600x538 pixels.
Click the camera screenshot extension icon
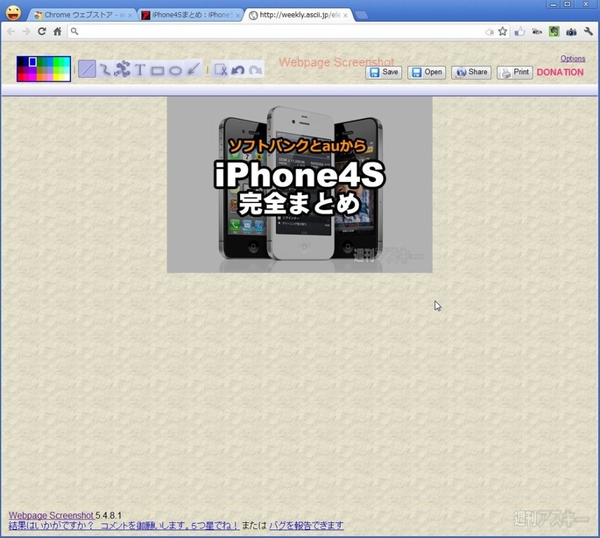571,32
